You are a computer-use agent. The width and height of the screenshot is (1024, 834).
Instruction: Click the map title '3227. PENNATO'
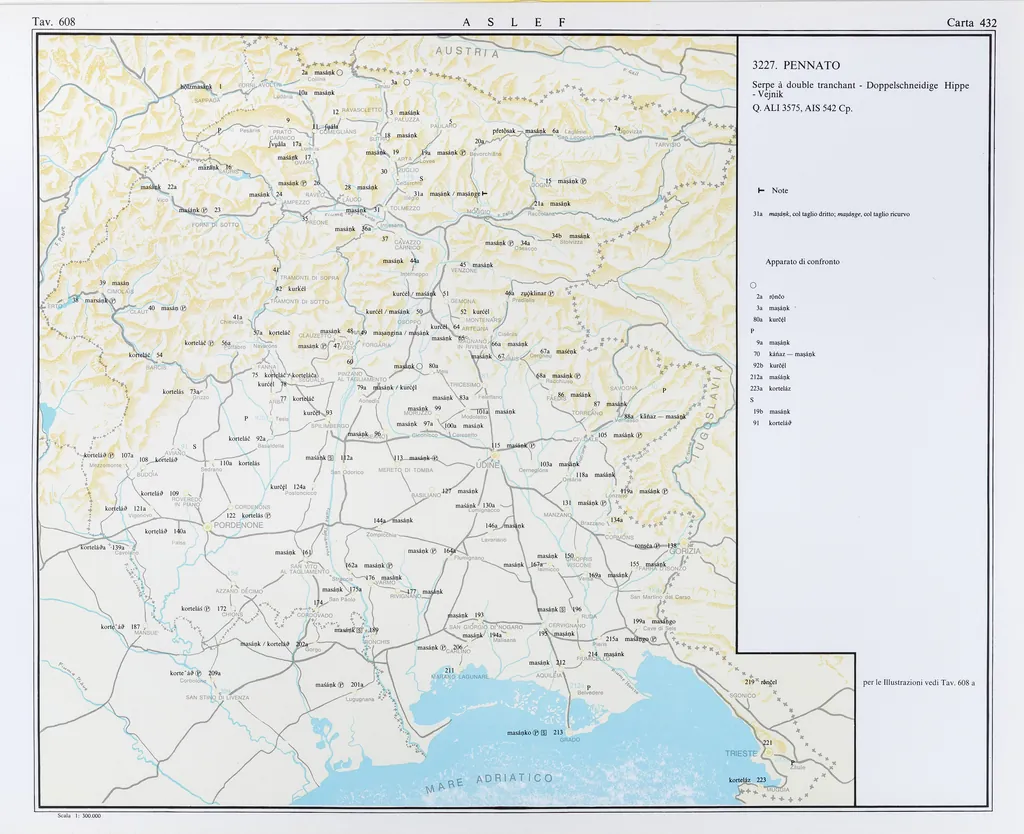(x=796, y=66)
